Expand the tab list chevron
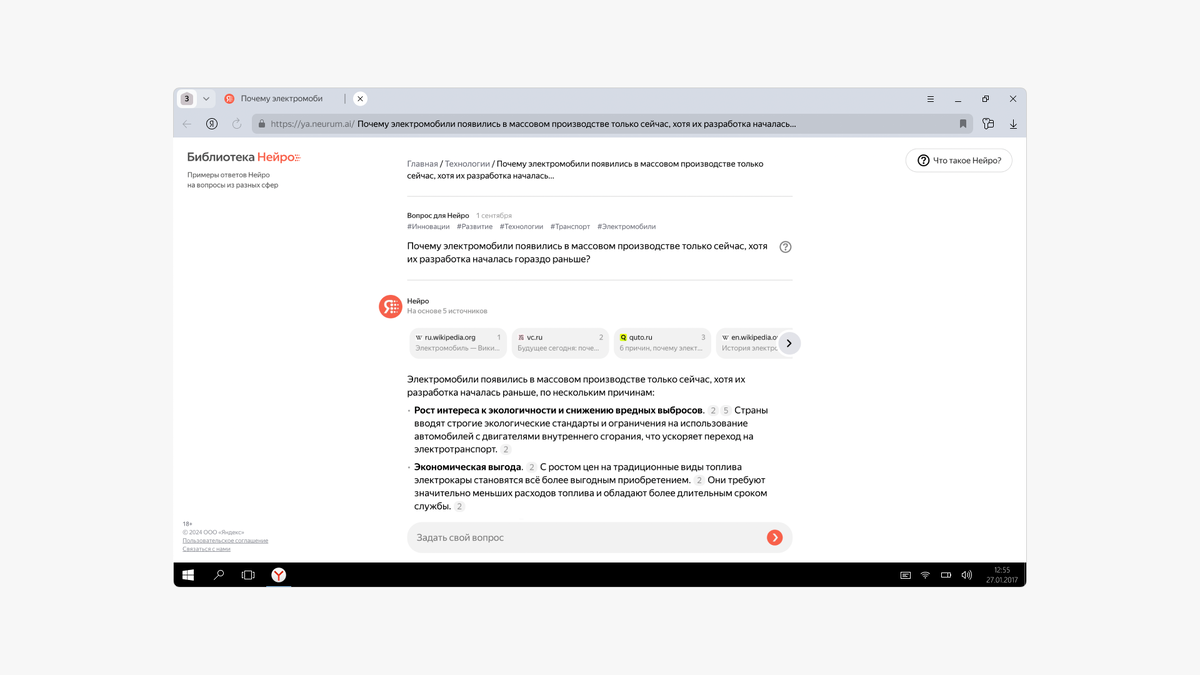The height and width of the screenshot is (675, 1200). [206, 99]
